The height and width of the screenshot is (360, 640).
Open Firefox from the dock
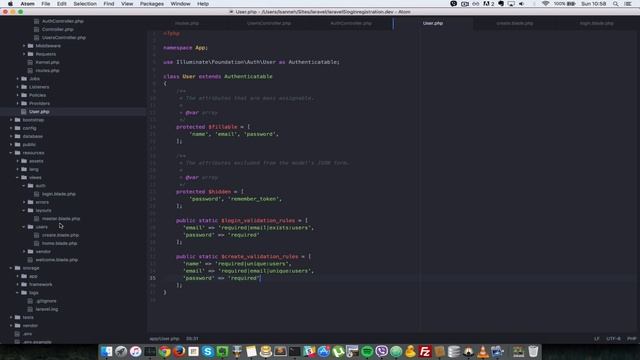coord(179,351)
